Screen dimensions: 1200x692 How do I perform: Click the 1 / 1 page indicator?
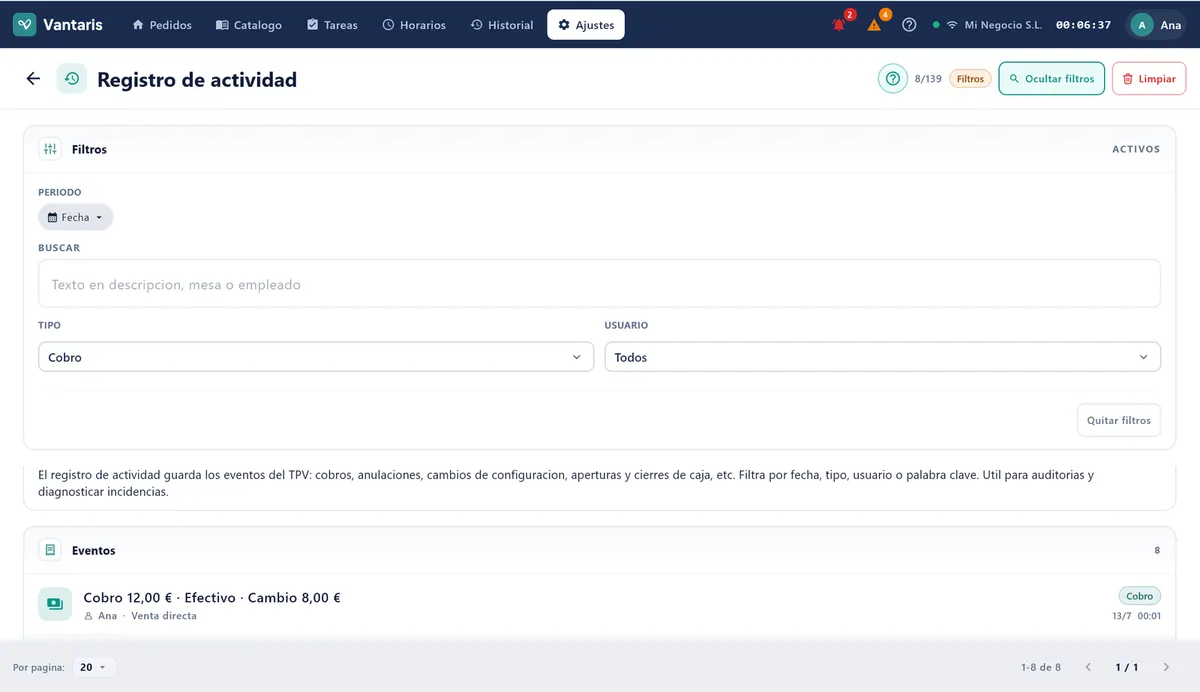pos(1127,667)
